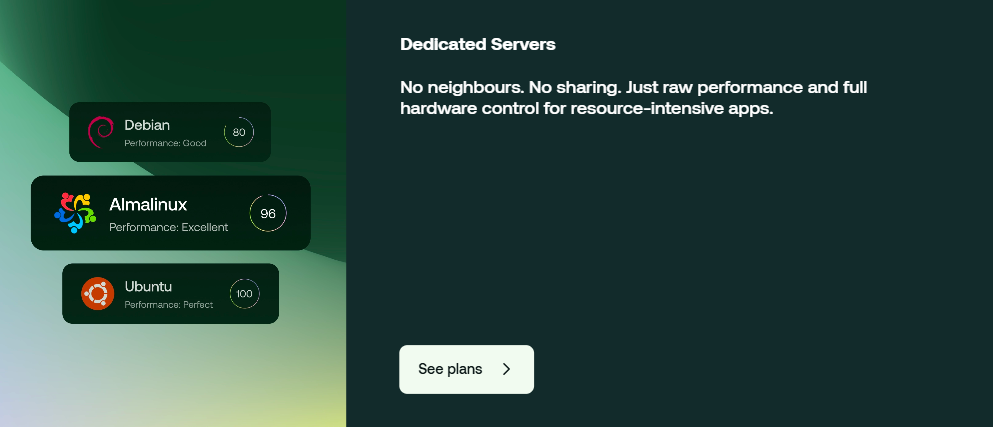
Task: Click the score 80 circle indicator
Action: pyautogui.click(x=239, y=132)
